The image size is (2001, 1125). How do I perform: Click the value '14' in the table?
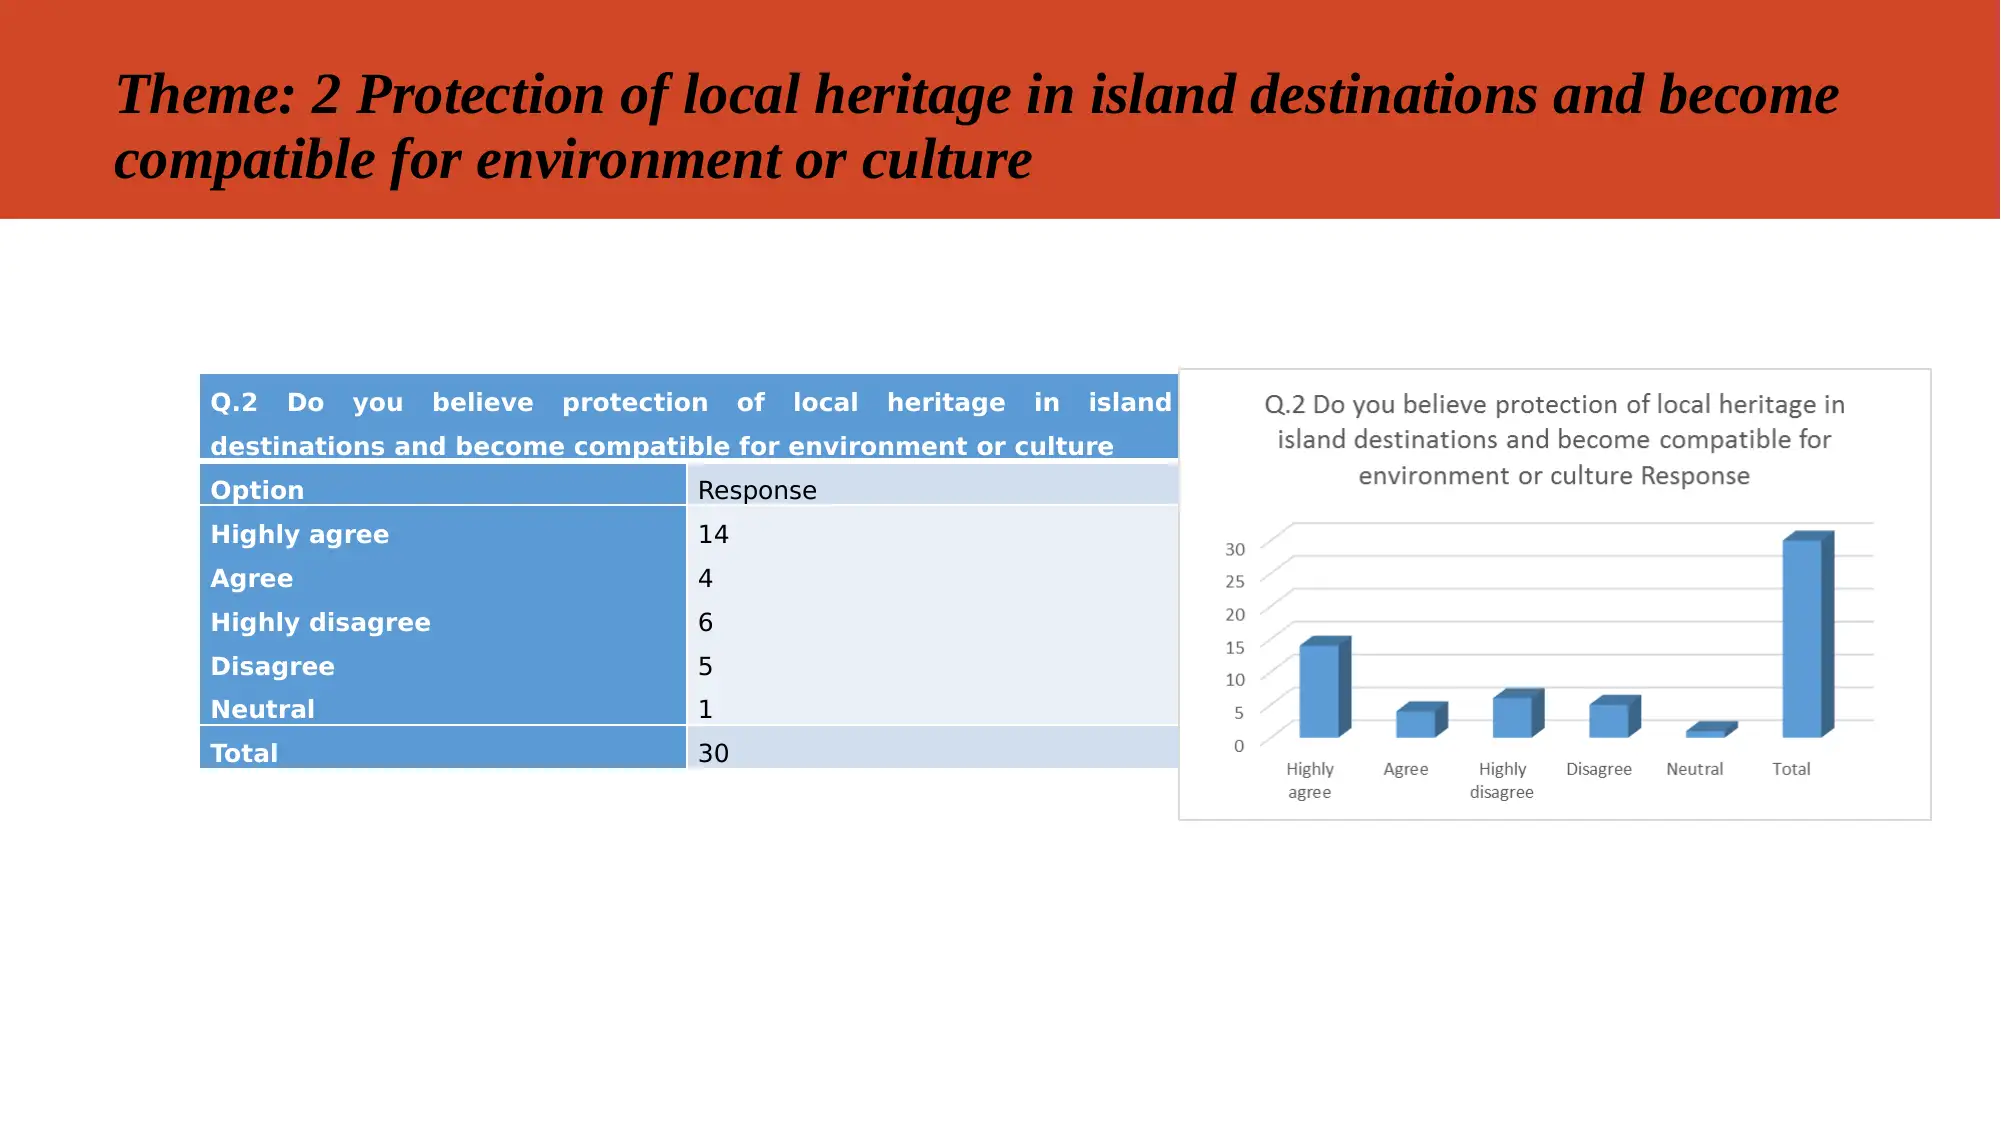point(713,534)
